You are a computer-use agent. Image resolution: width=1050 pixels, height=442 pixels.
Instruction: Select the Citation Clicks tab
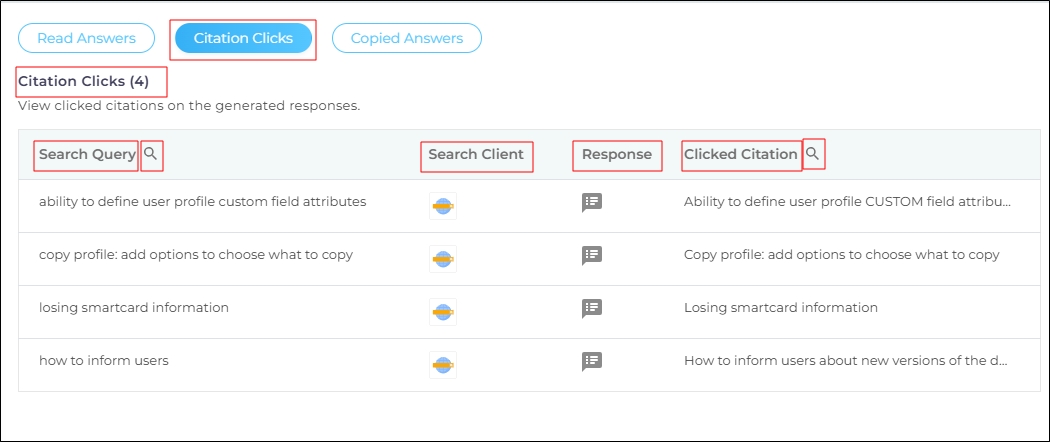243,38
